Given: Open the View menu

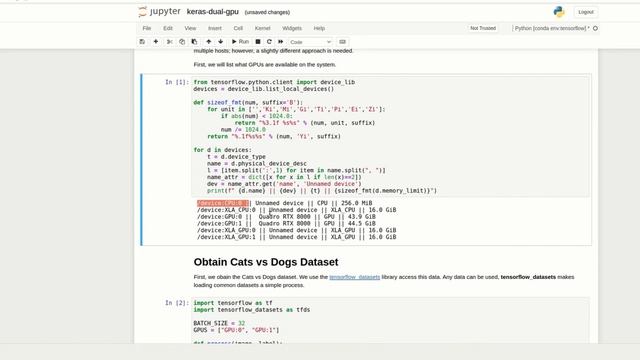Looking at the screenshot, I should pos(190,28).
